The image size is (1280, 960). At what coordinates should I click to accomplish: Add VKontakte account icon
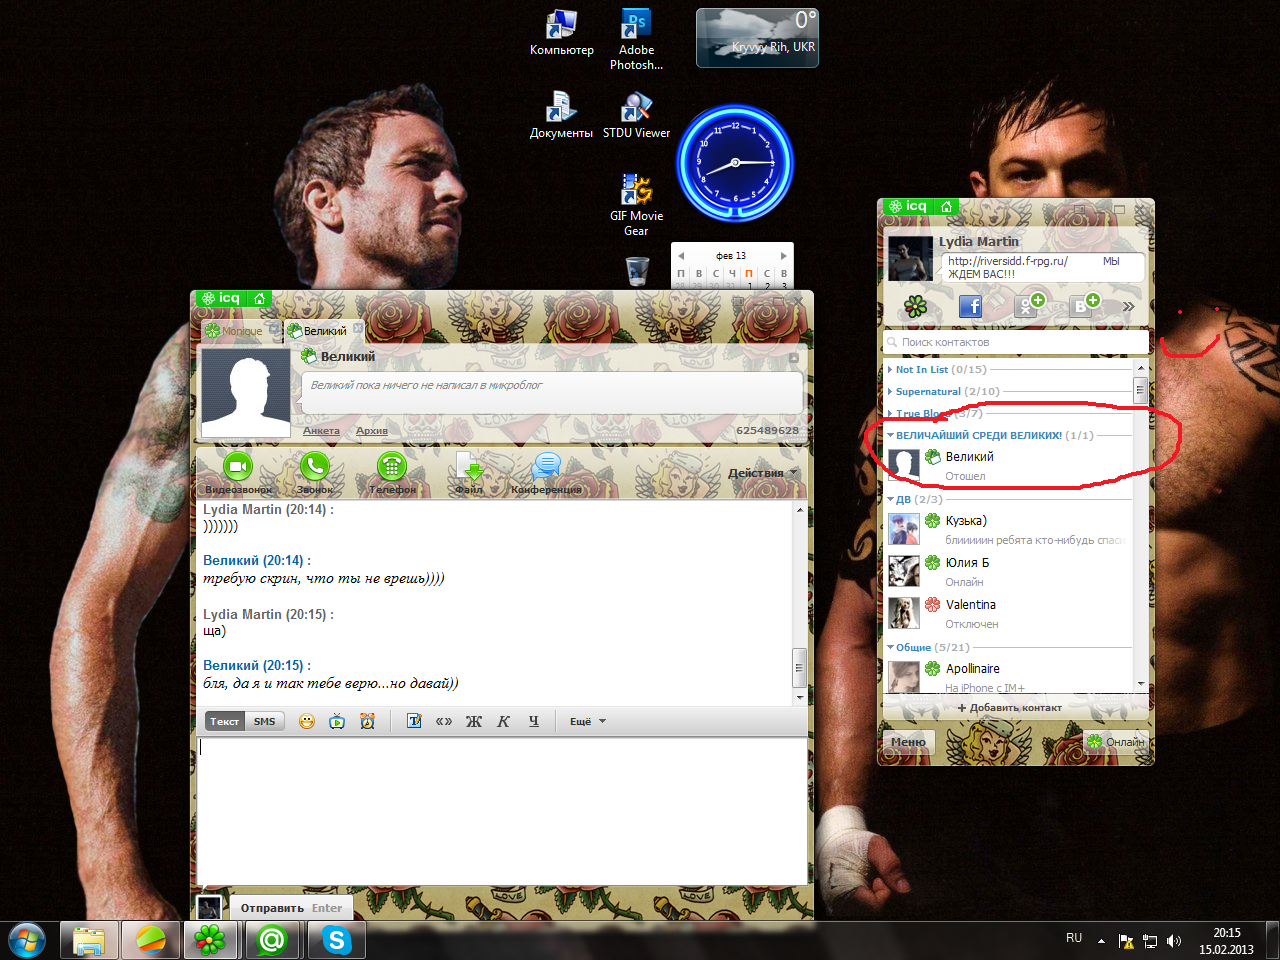(1084, 305)
